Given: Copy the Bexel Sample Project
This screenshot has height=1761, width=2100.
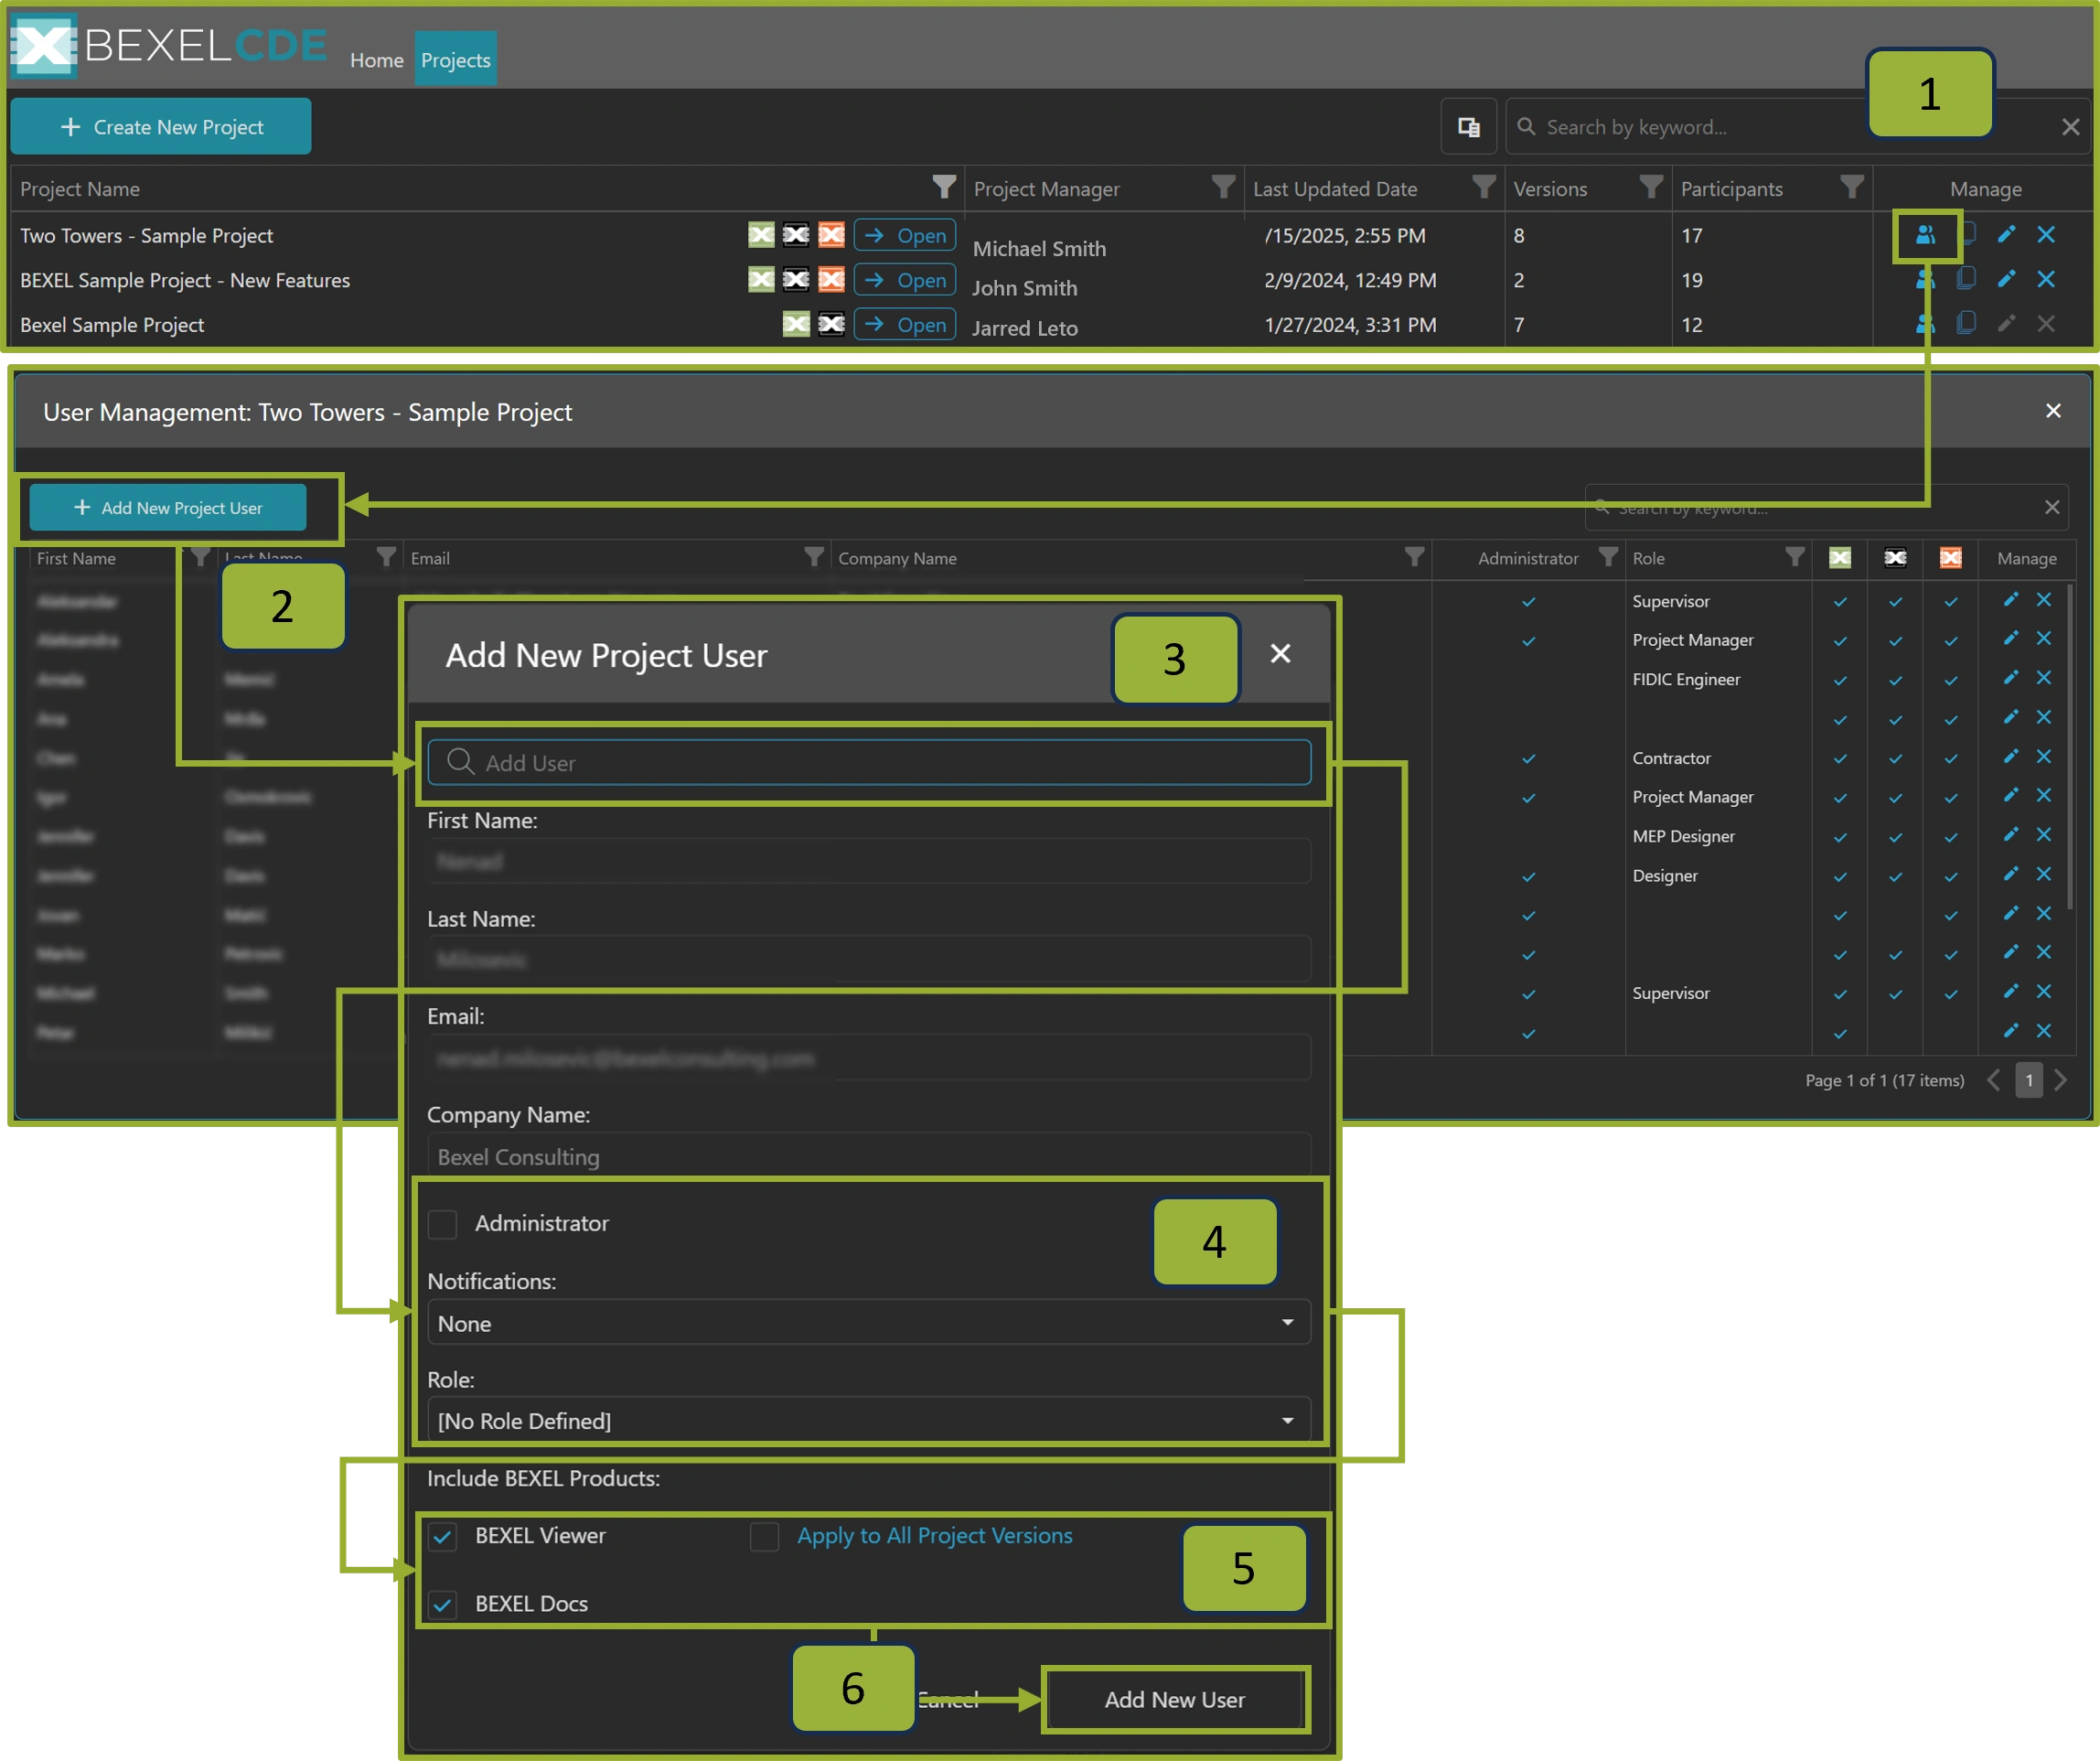Looking at the screenshot, I should [x=1966, y=323].
